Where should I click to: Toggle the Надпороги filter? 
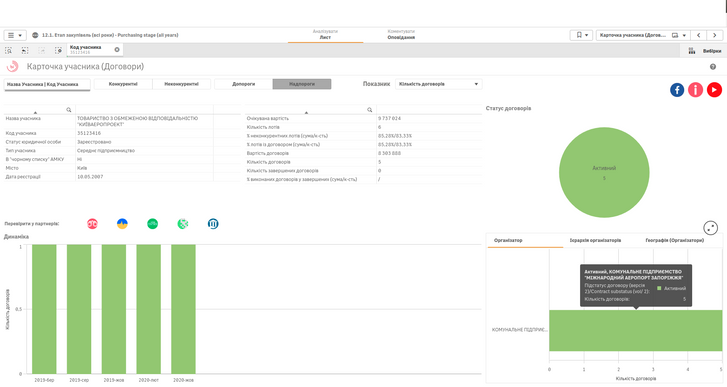302,84
